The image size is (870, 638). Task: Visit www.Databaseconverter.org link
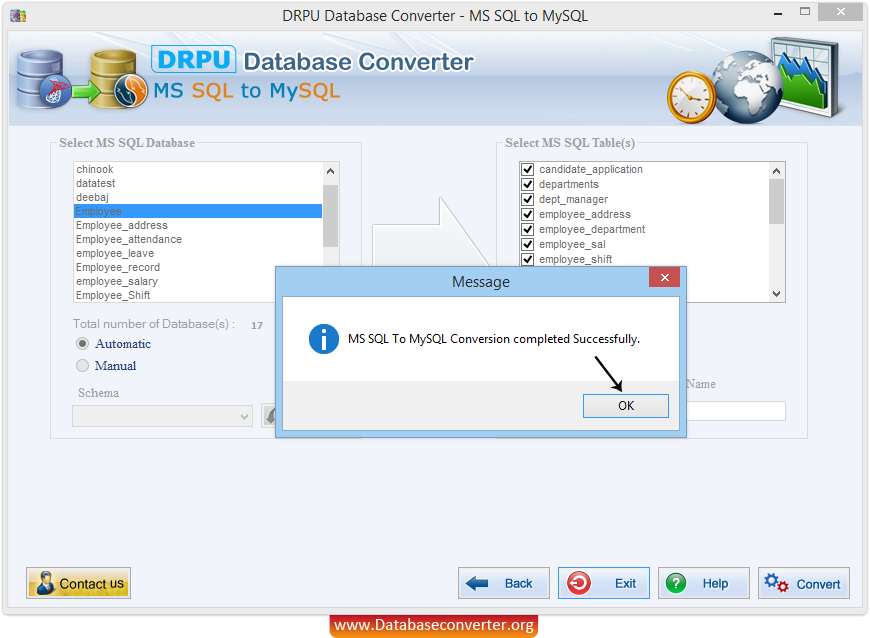click(x=434, y=625)
